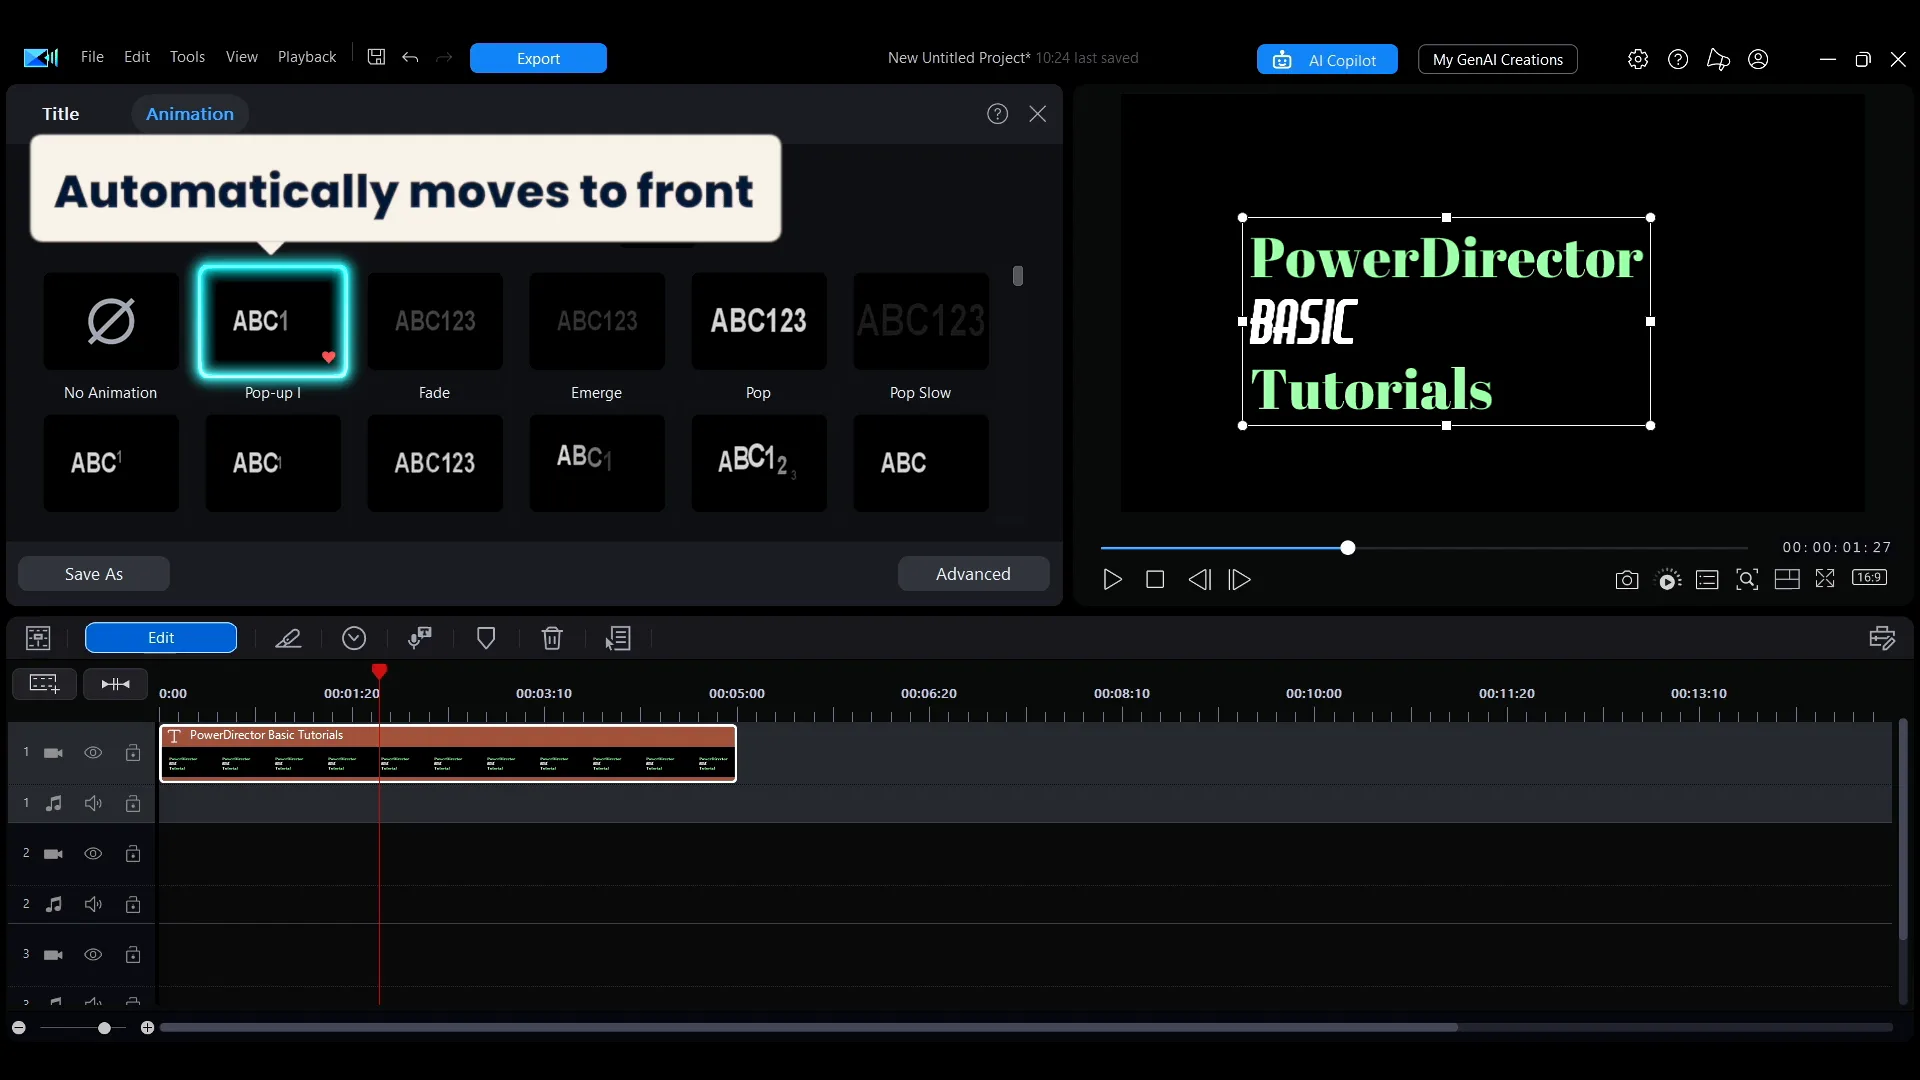Open the preview quality settings icon
This screenshot has height=1080, width=1920.
1669,580
